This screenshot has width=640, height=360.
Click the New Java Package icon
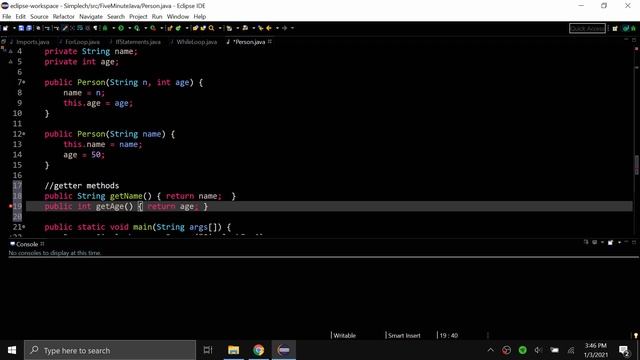pyautogui.click(x=169, y=28)
